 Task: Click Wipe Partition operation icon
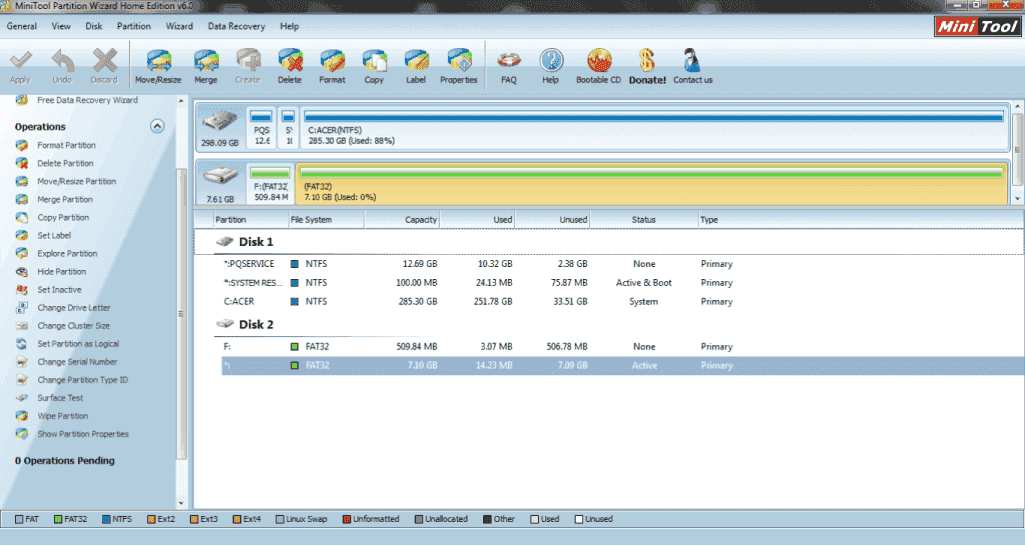(x=22, y=416)
